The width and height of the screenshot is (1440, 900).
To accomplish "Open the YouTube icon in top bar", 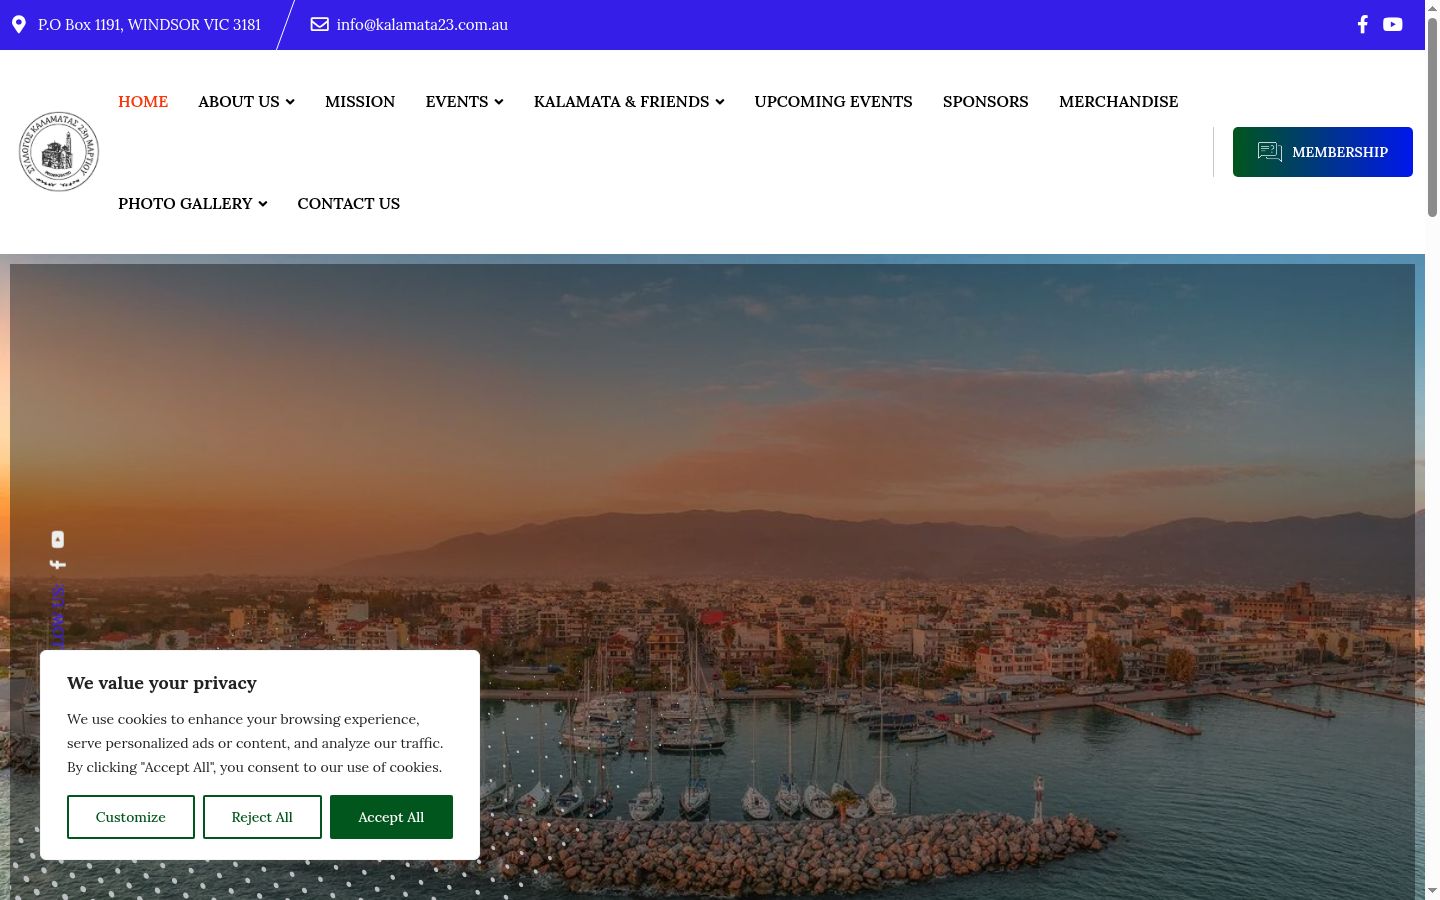I will click(1392, 24).
